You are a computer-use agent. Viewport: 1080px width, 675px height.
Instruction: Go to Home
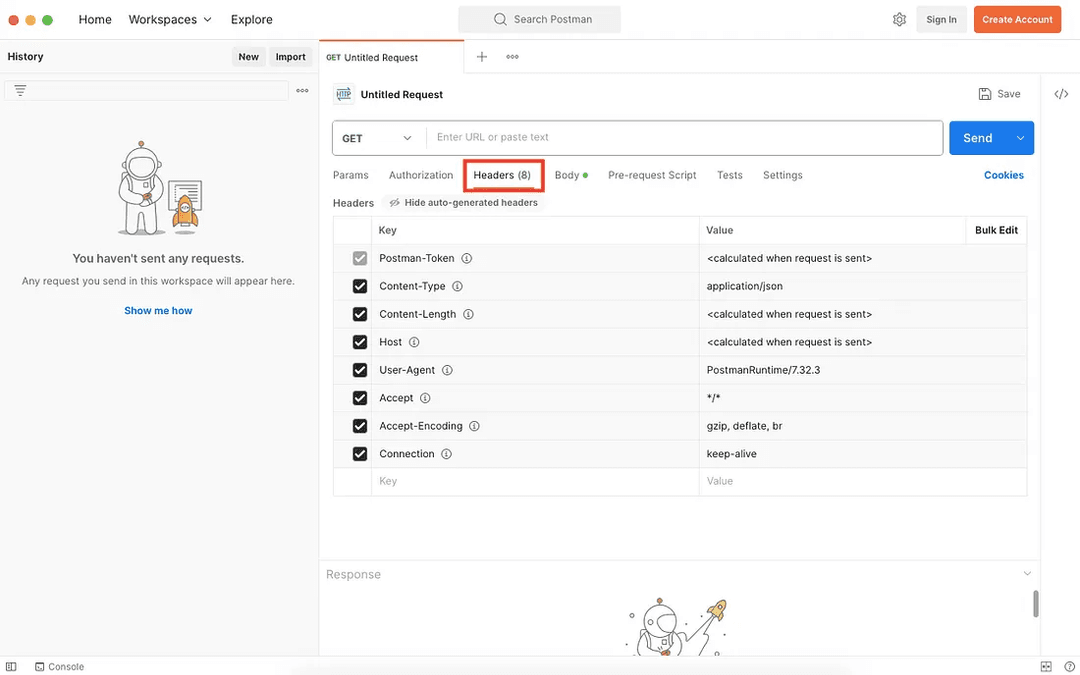pyautogui.click(x=95, y=19)
